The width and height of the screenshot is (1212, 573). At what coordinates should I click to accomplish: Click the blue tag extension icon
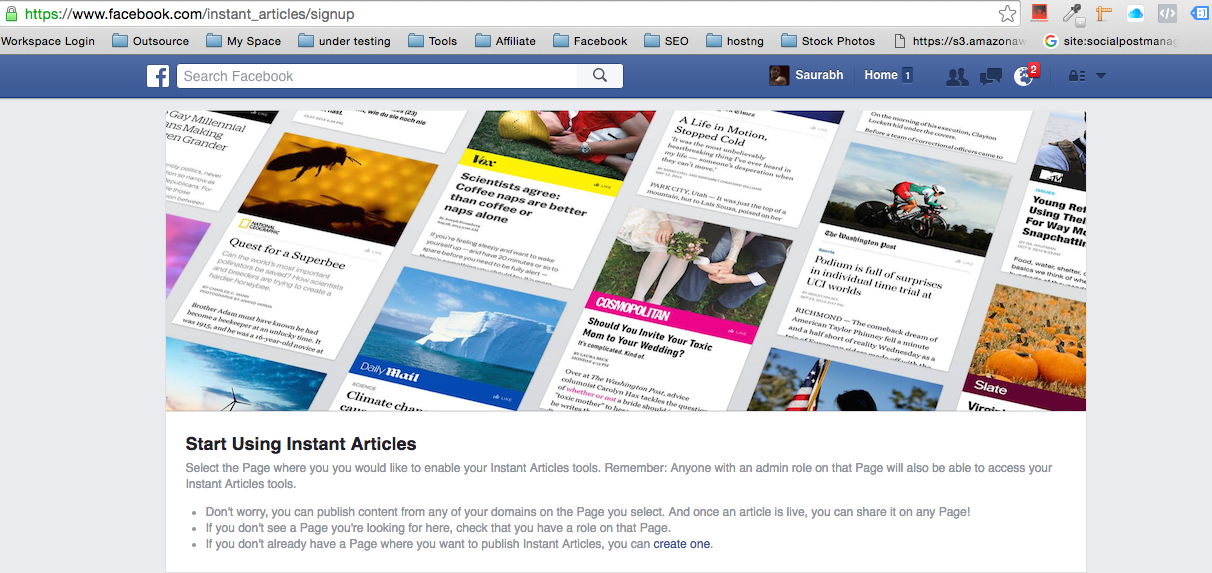(1199, 13)
